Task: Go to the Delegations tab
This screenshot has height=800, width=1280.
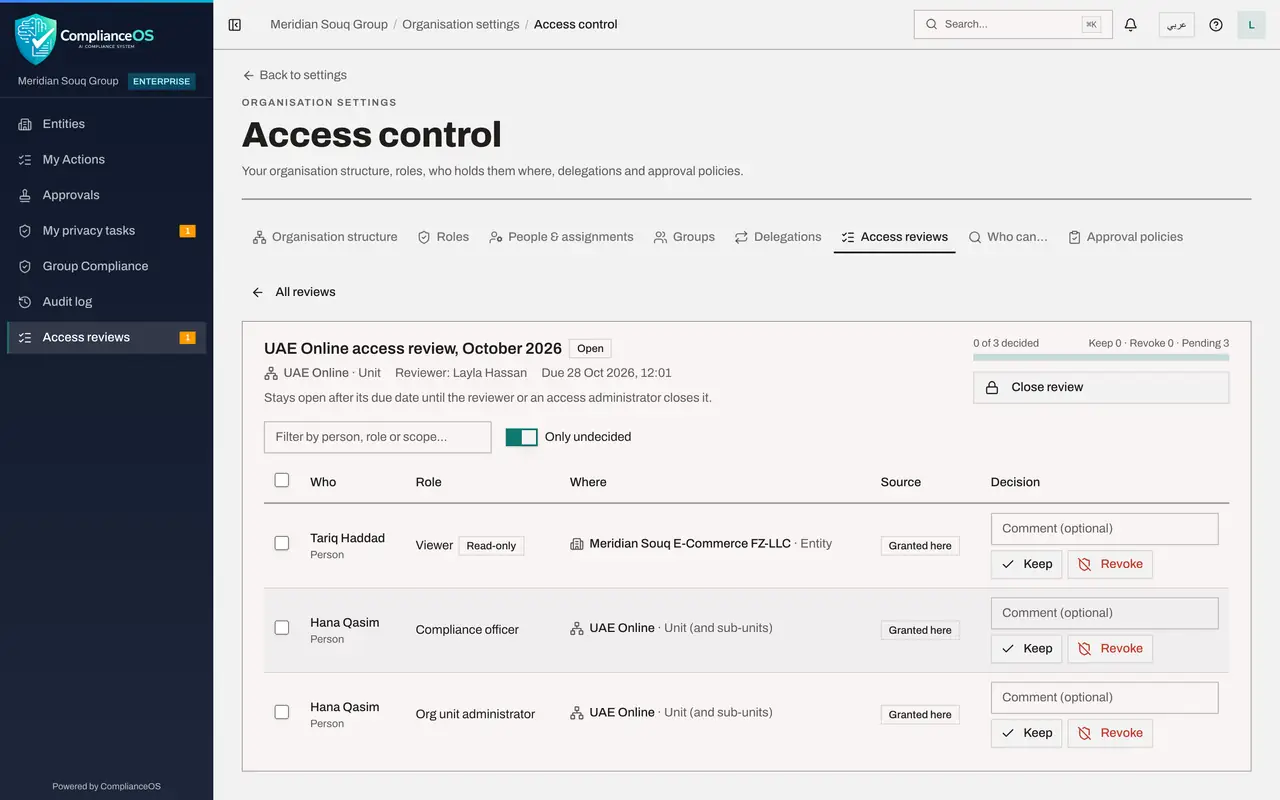Action: tap(778, 237)
